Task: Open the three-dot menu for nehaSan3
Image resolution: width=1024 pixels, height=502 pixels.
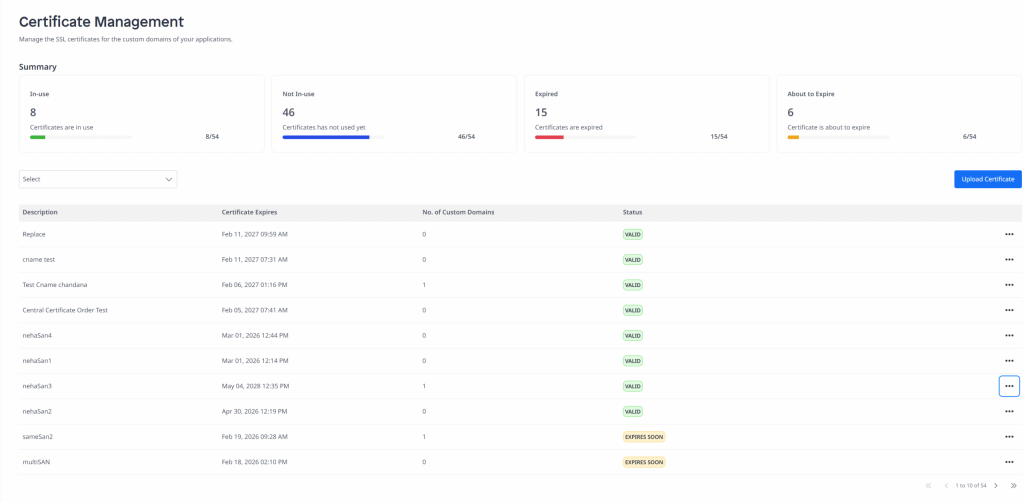Action: click(x=1008, y=386)
